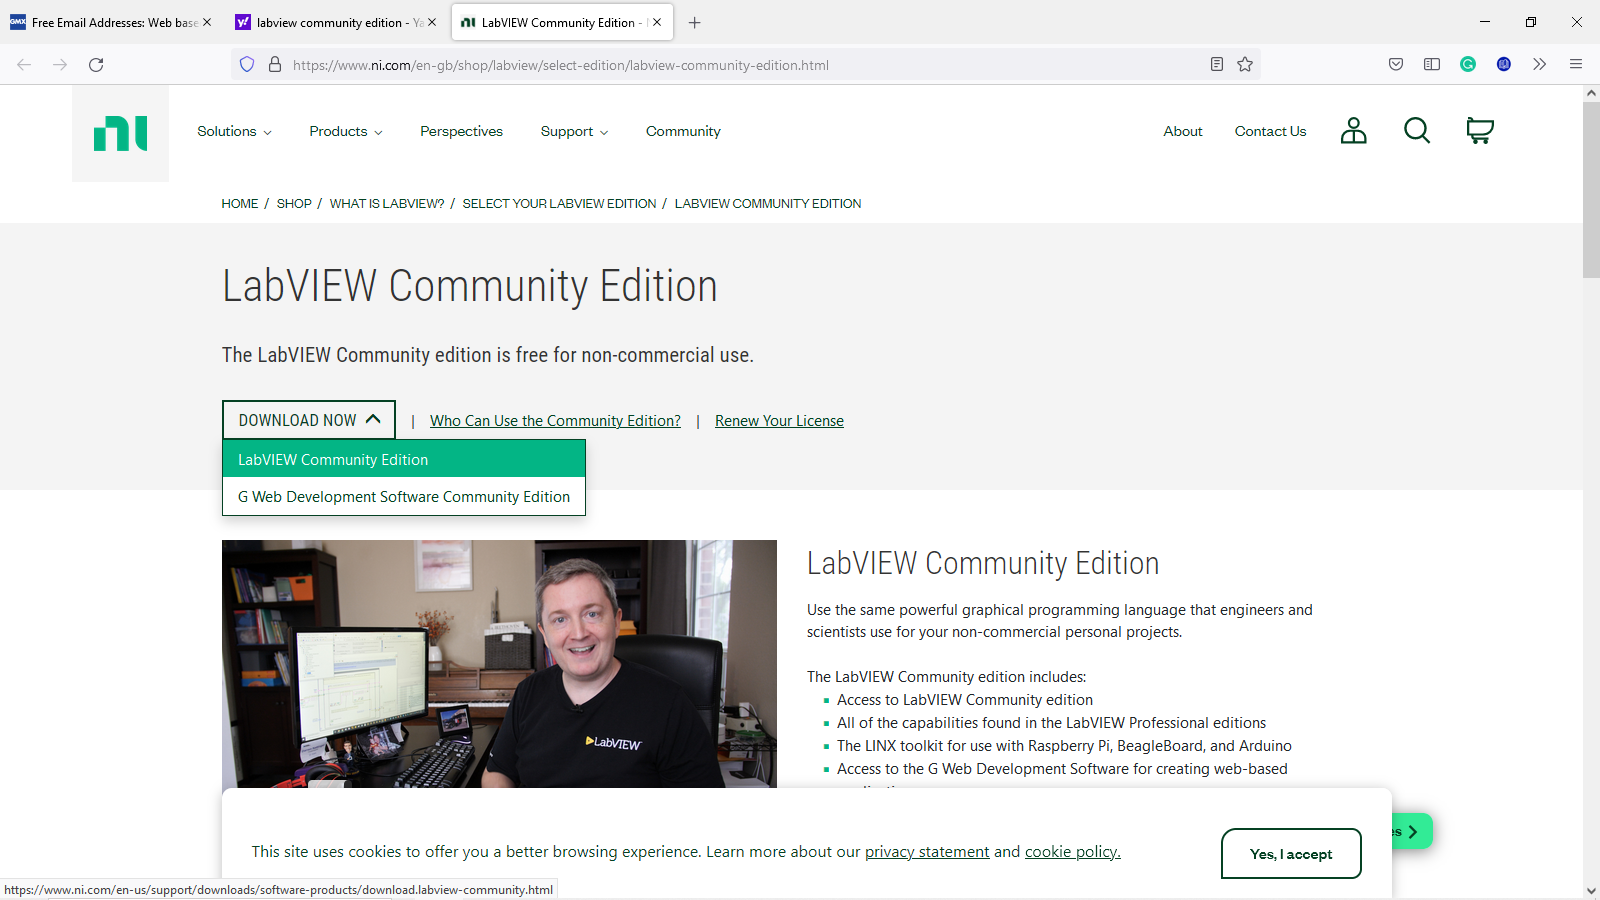Open a new browser tab
This screenshot has width=1600, height=900.
tap(695, 23)
